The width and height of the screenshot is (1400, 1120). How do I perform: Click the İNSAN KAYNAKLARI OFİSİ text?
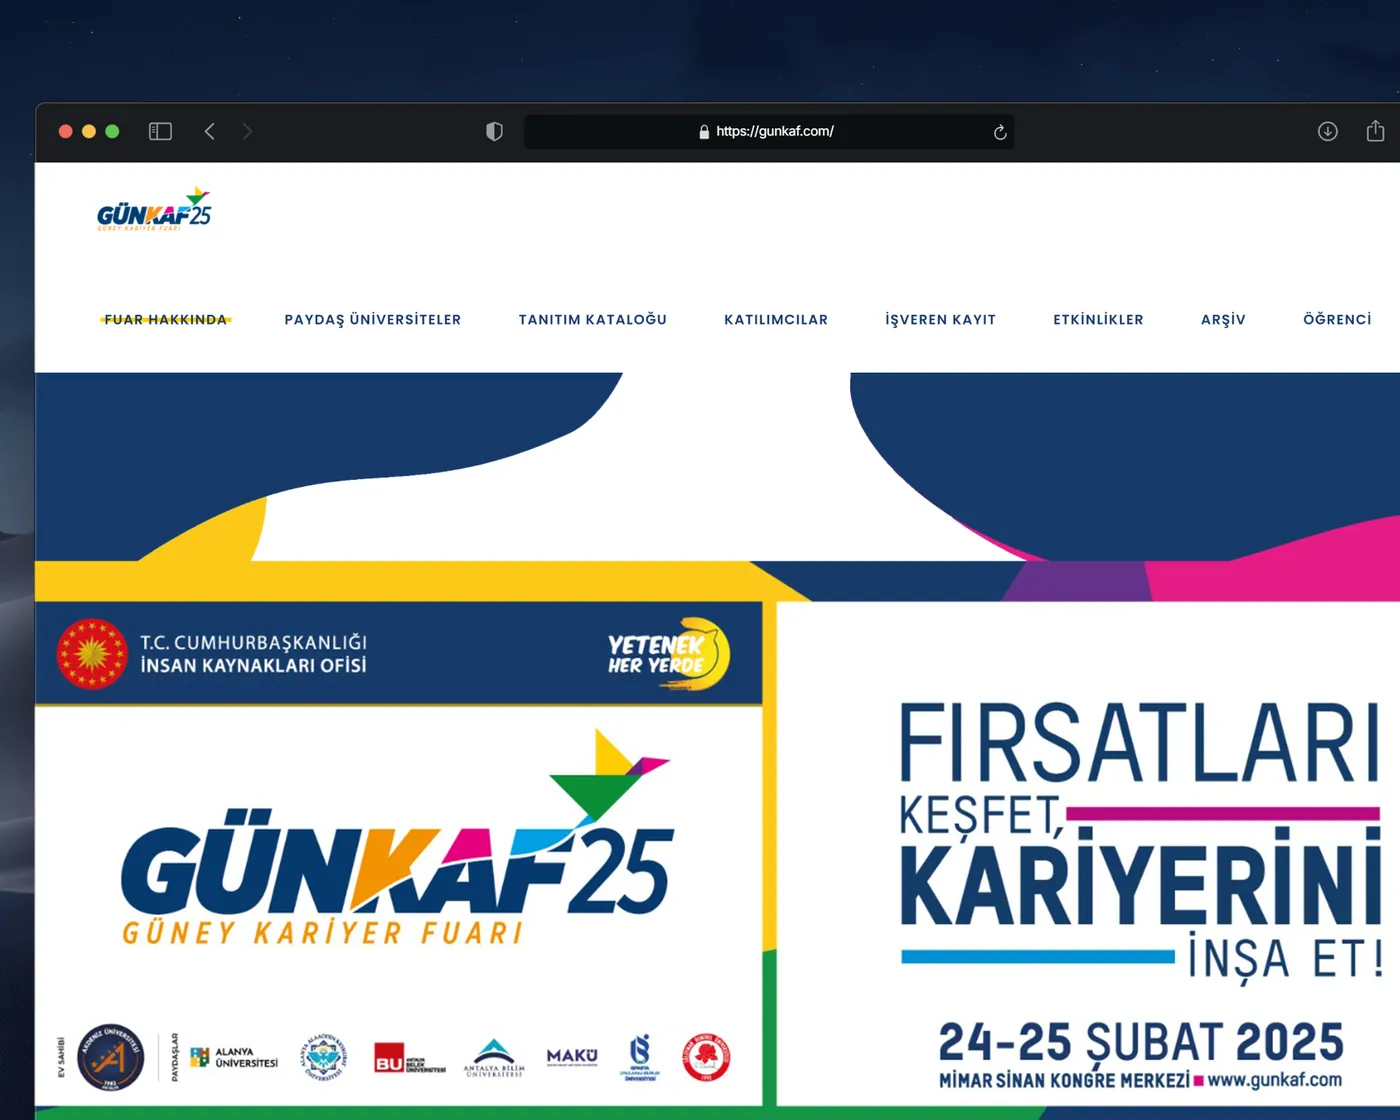[253, 665]
